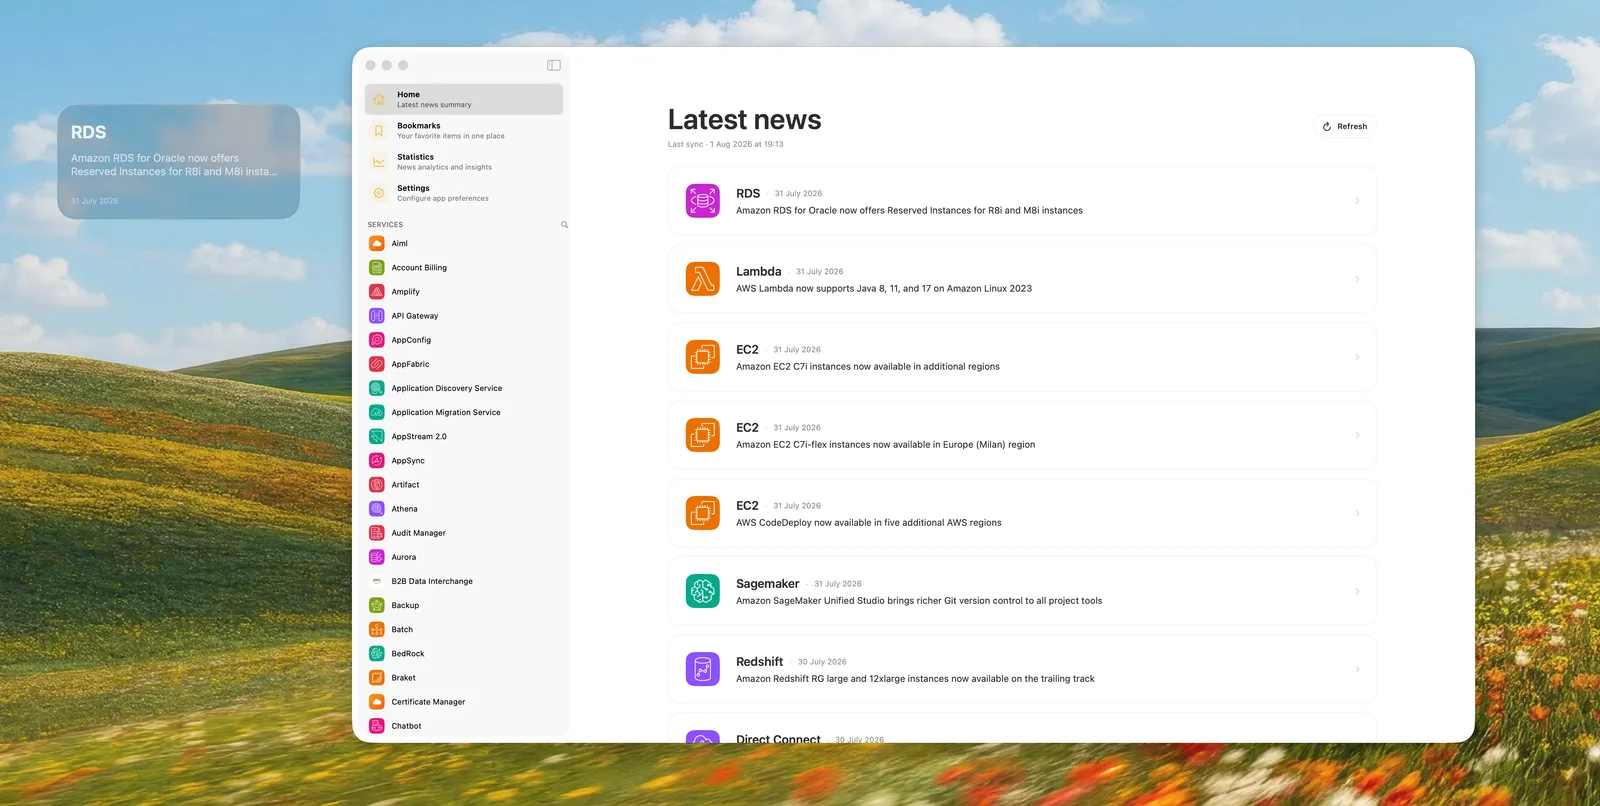Click the Settings gear icon
This screenshot has height=806, width=1600.
379,192
